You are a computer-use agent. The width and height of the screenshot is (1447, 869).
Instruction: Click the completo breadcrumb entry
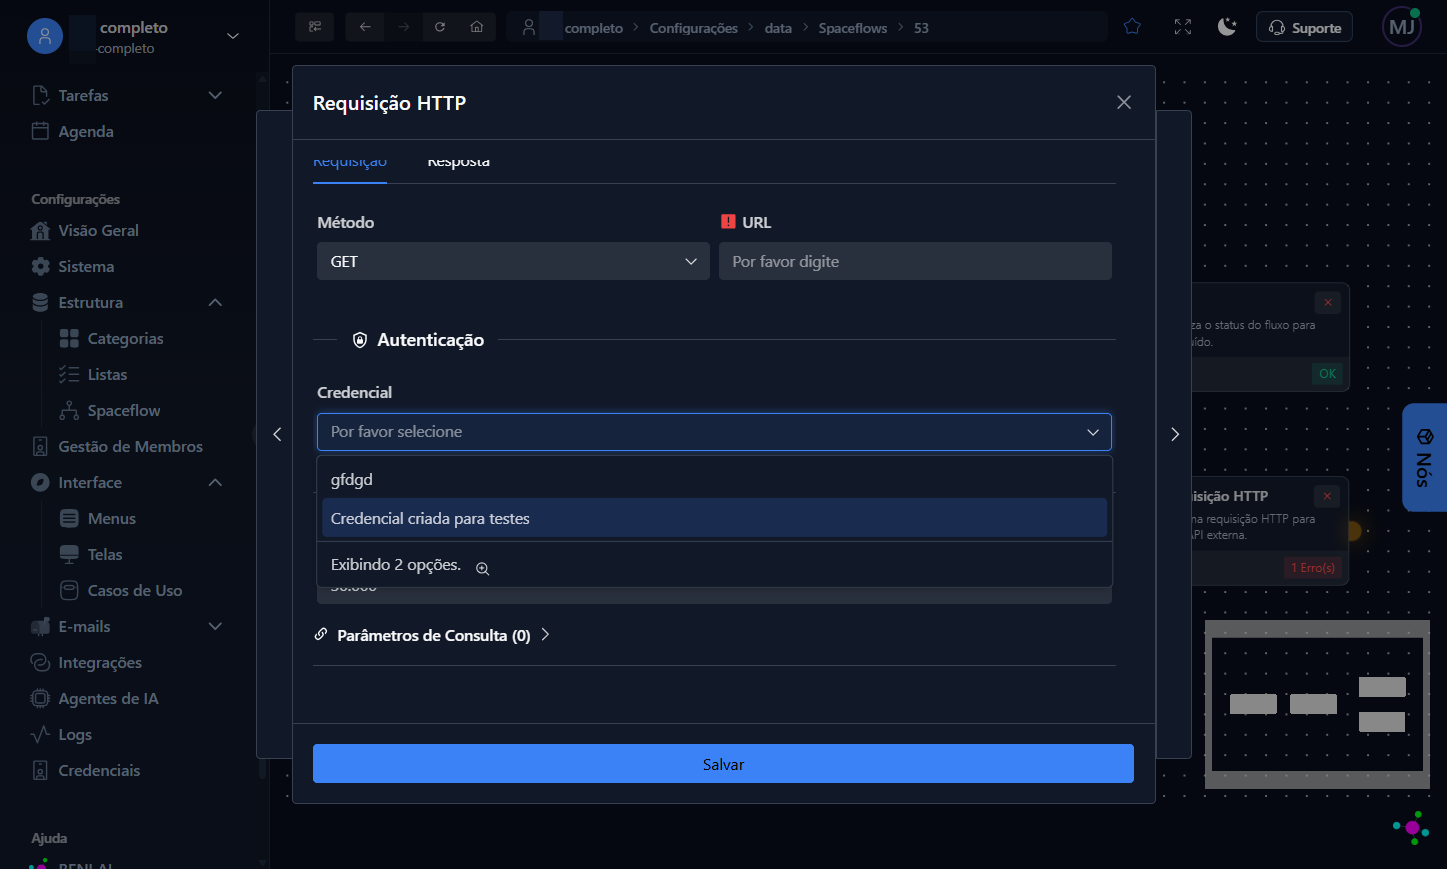click(x=593, y=28)
